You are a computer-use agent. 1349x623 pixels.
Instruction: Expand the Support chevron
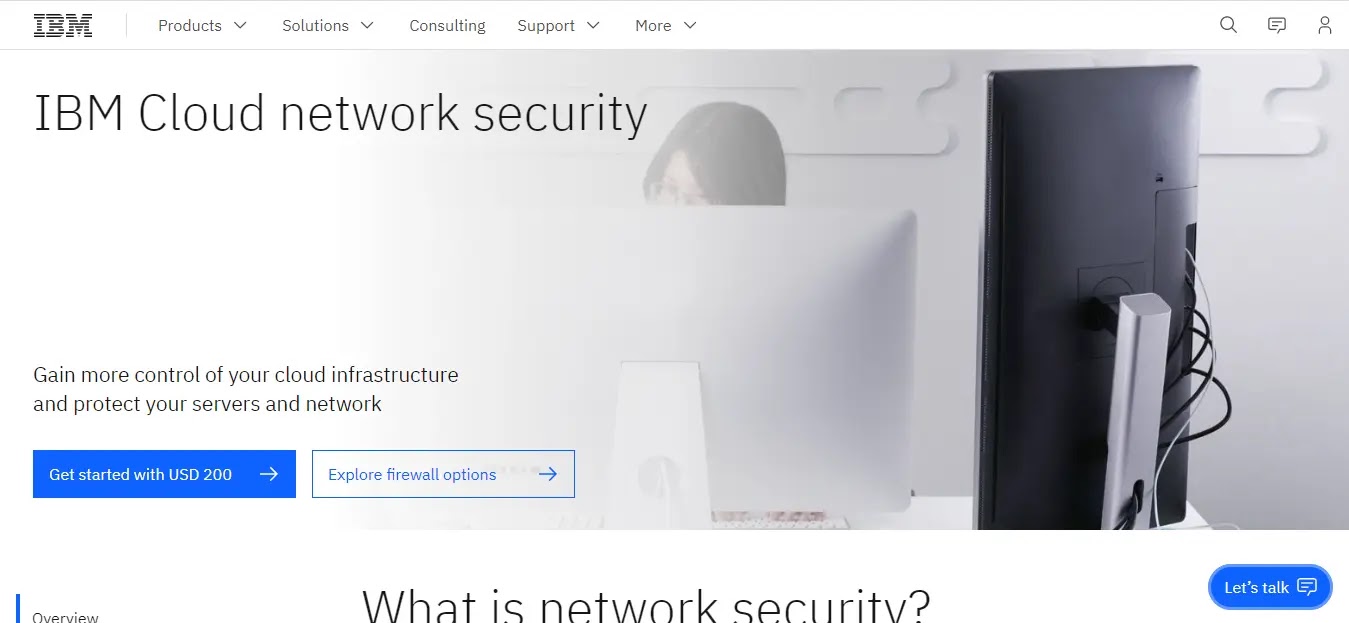(x=593, y=25)
